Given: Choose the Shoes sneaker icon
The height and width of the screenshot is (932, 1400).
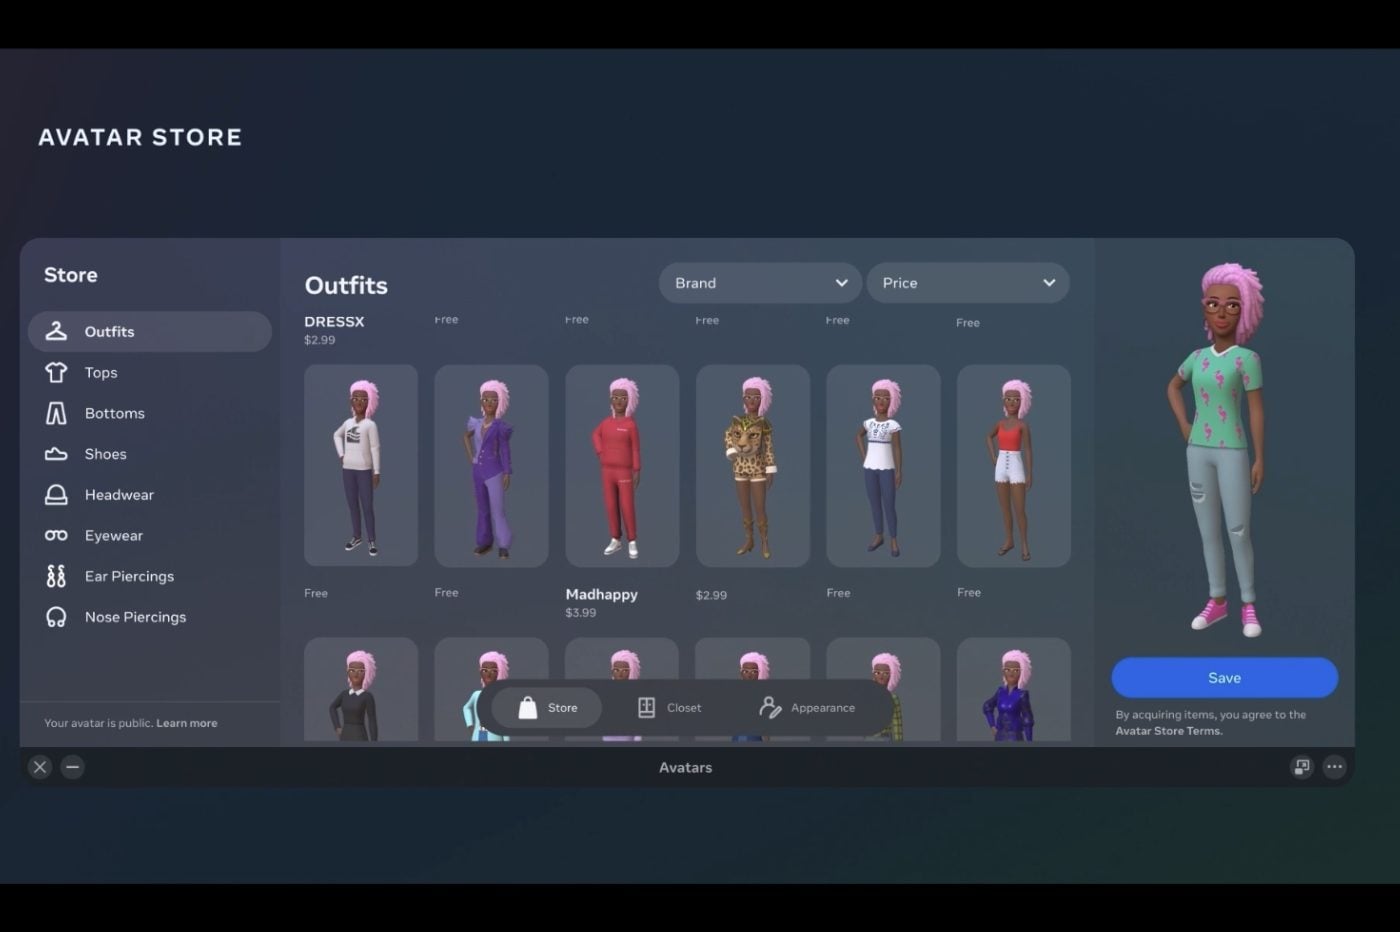Looking at the screenshot, I should pyautogui.click(x=56, y=454).
